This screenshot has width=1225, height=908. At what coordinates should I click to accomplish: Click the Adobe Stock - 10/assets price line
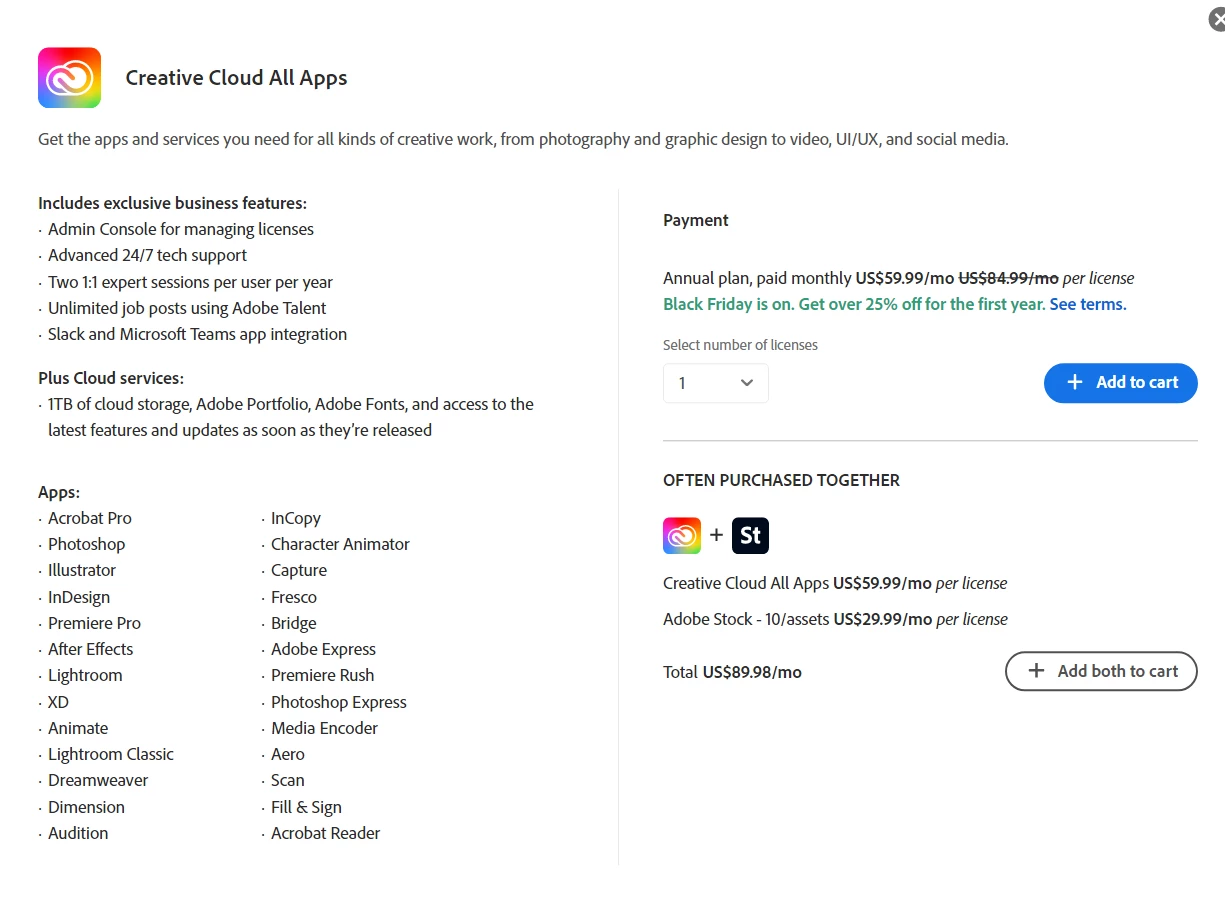835,619
